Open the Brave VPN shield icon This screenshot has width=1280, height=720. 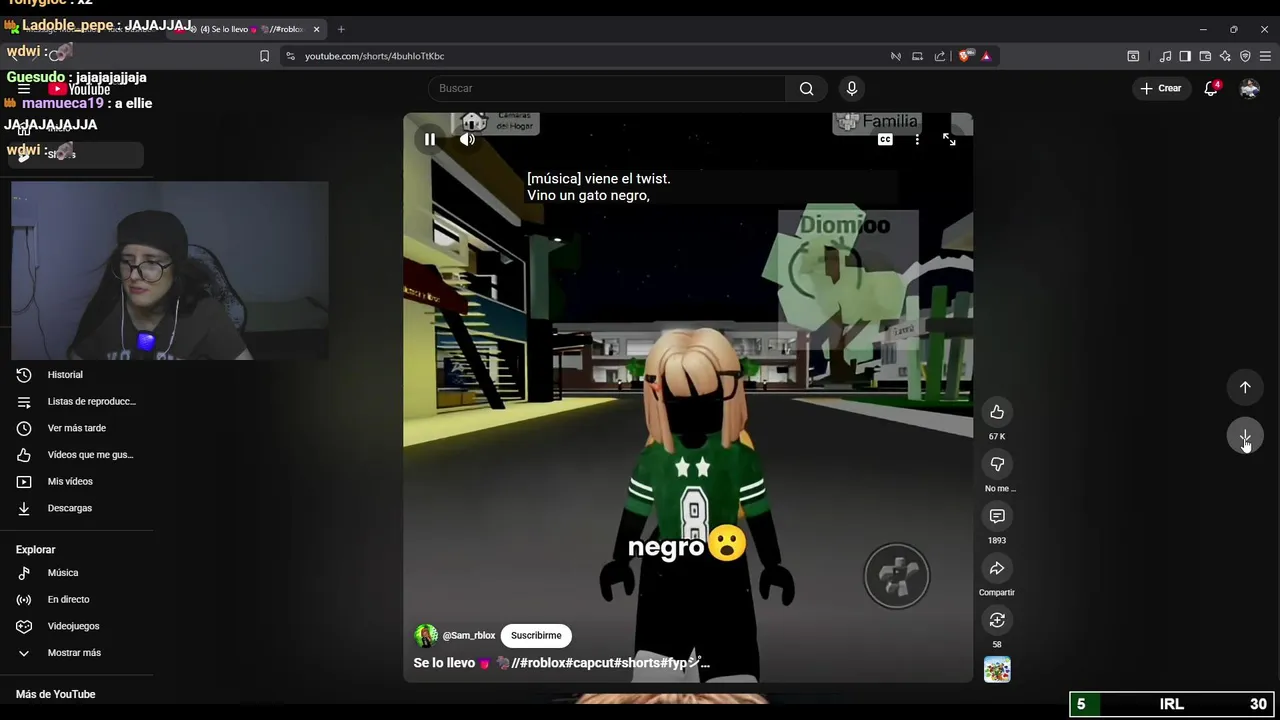(1245, 56)
